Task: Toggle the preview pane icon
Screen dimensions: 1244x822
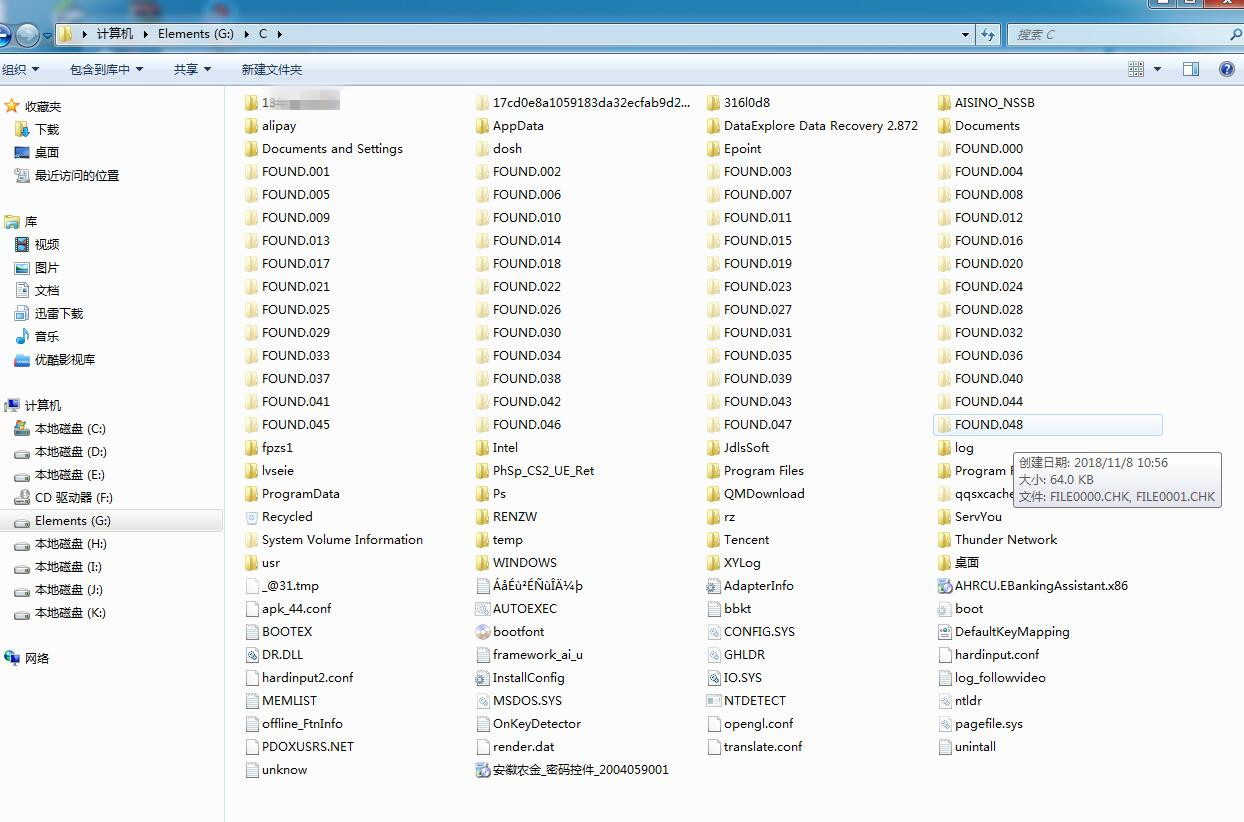Action: point(1190,69)
